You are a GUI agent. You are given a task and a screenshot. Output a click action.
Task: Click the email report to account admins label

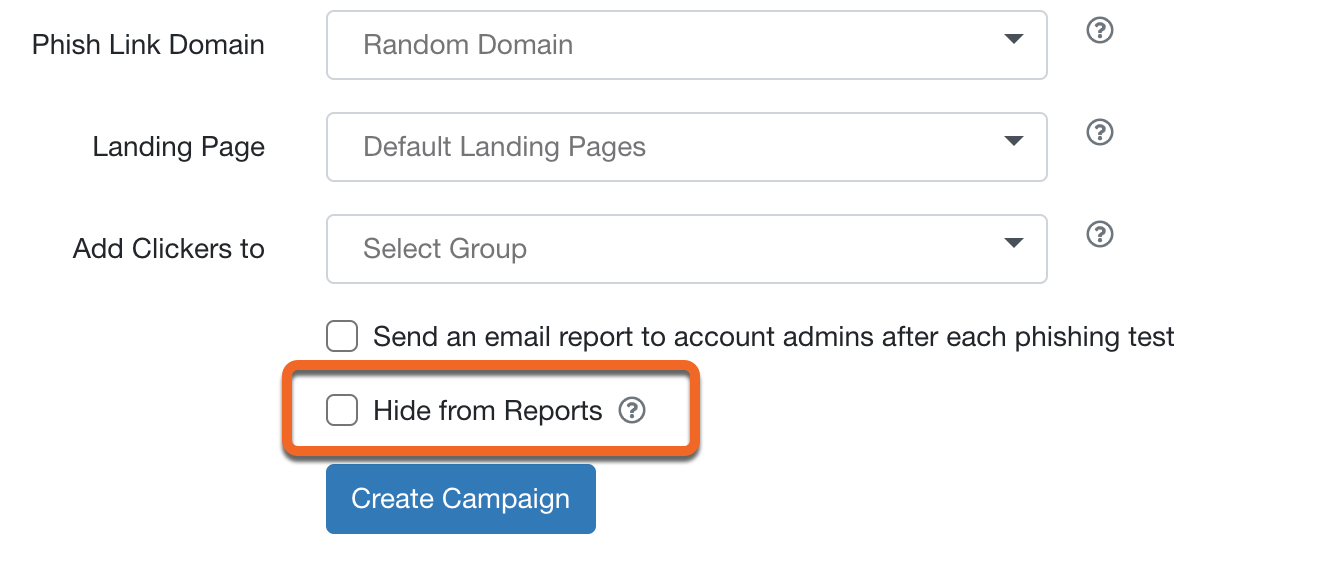(x=774, y=337)
